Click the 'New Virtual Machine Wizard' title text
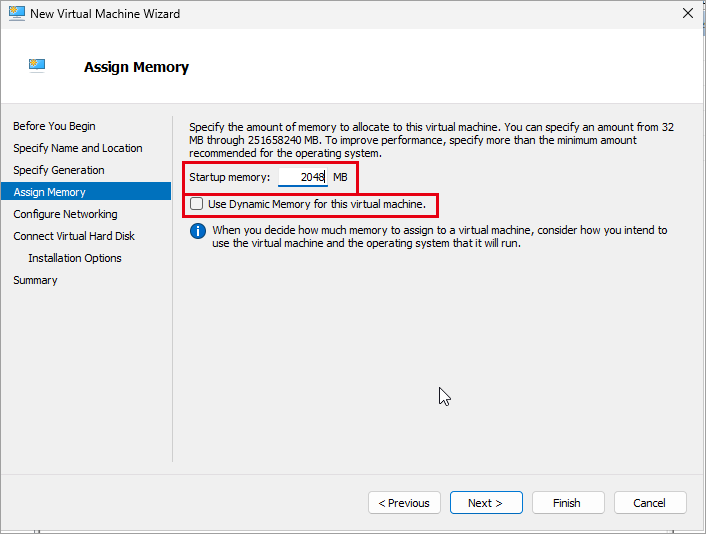 click(x=105, y=14)
